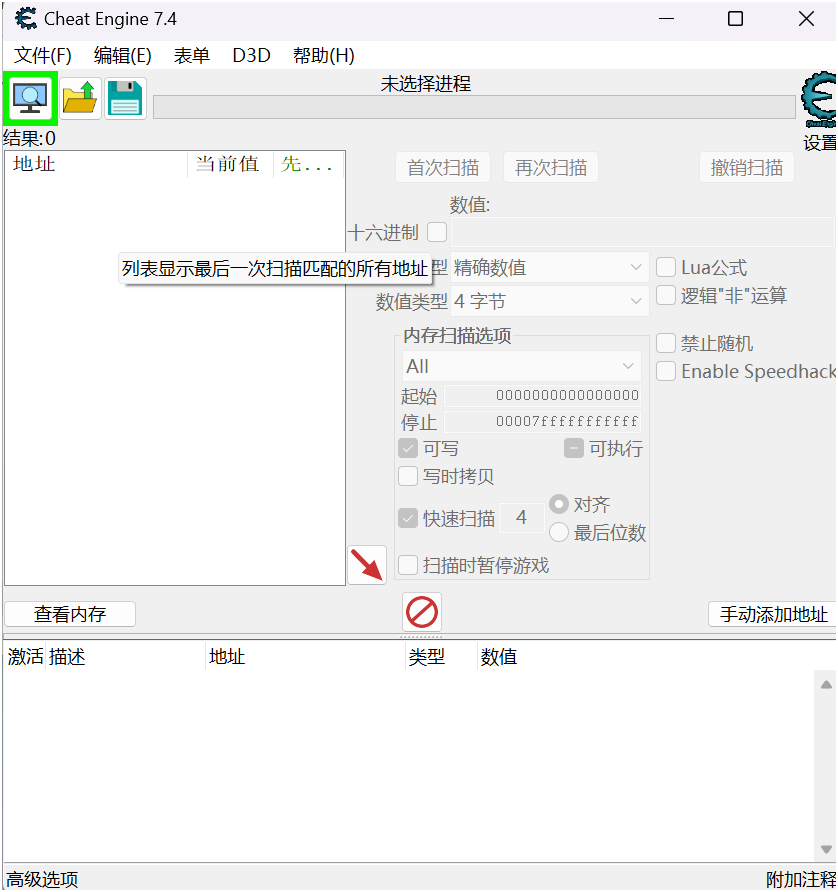Click Cheat Engine title bar logo
The width and height of the screenshot is (838, 892).
click(x=26, y=19)
